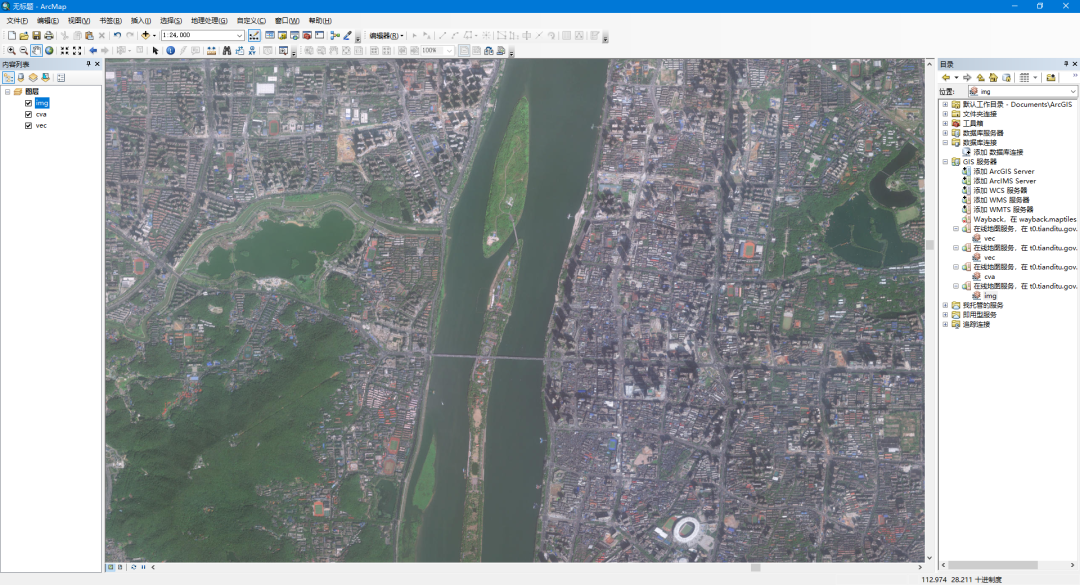Open the Find binoculars tool

tap(227, 50)
